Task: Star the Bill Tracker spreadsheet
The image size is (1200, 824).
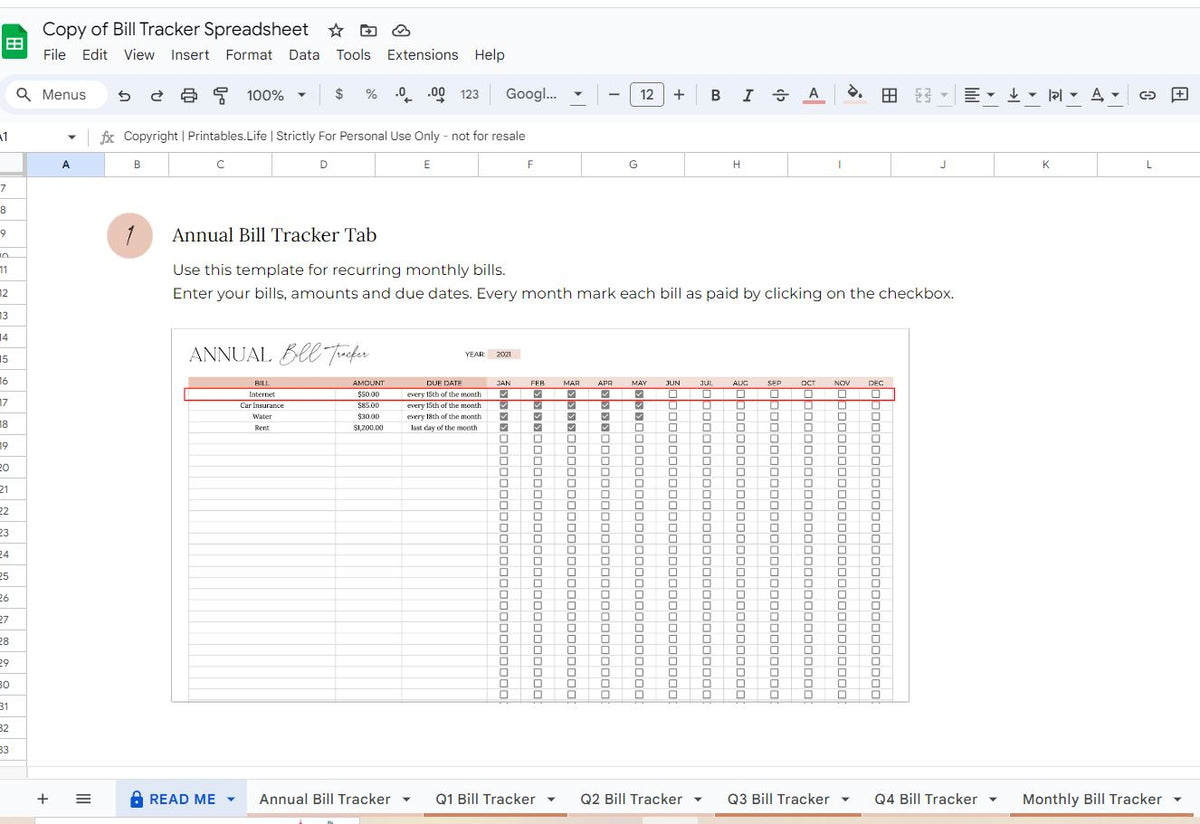Action: pyautogui.click(x=336, y=30)
